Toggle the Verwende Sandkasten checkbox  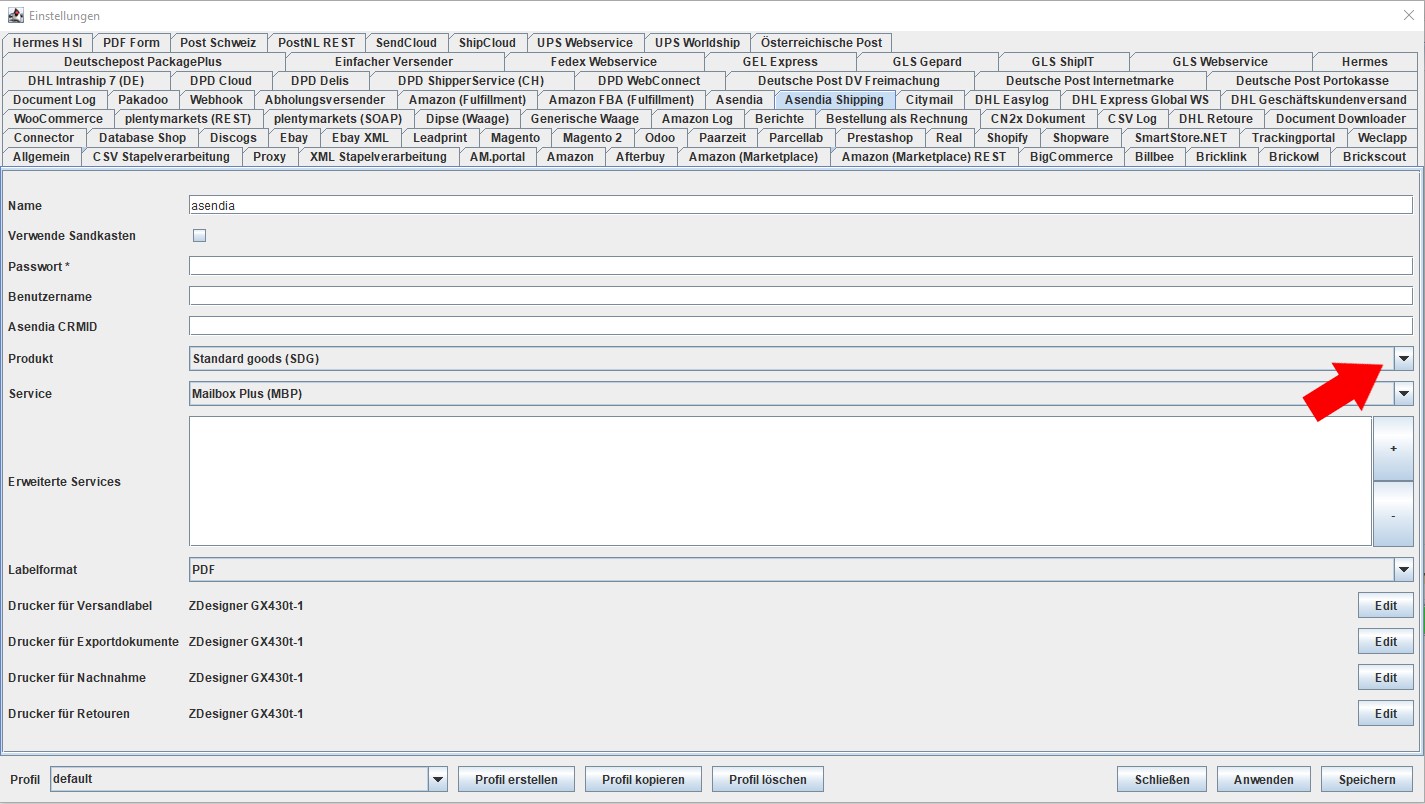pyautogui.click(x=199, y=236)
